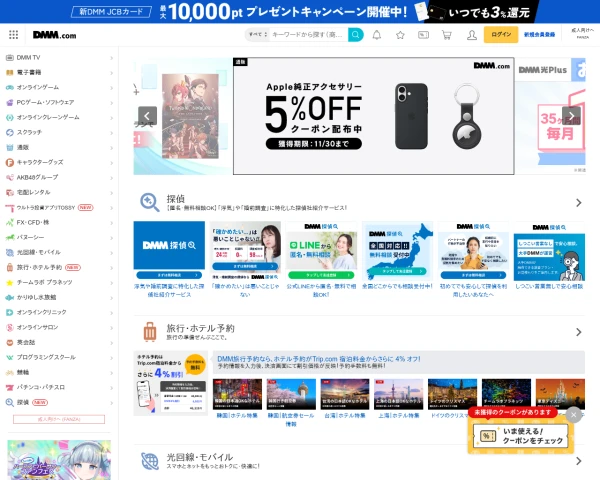
Task: Open オンラインクリニック sidebar item
Action: tap(59, 312)
